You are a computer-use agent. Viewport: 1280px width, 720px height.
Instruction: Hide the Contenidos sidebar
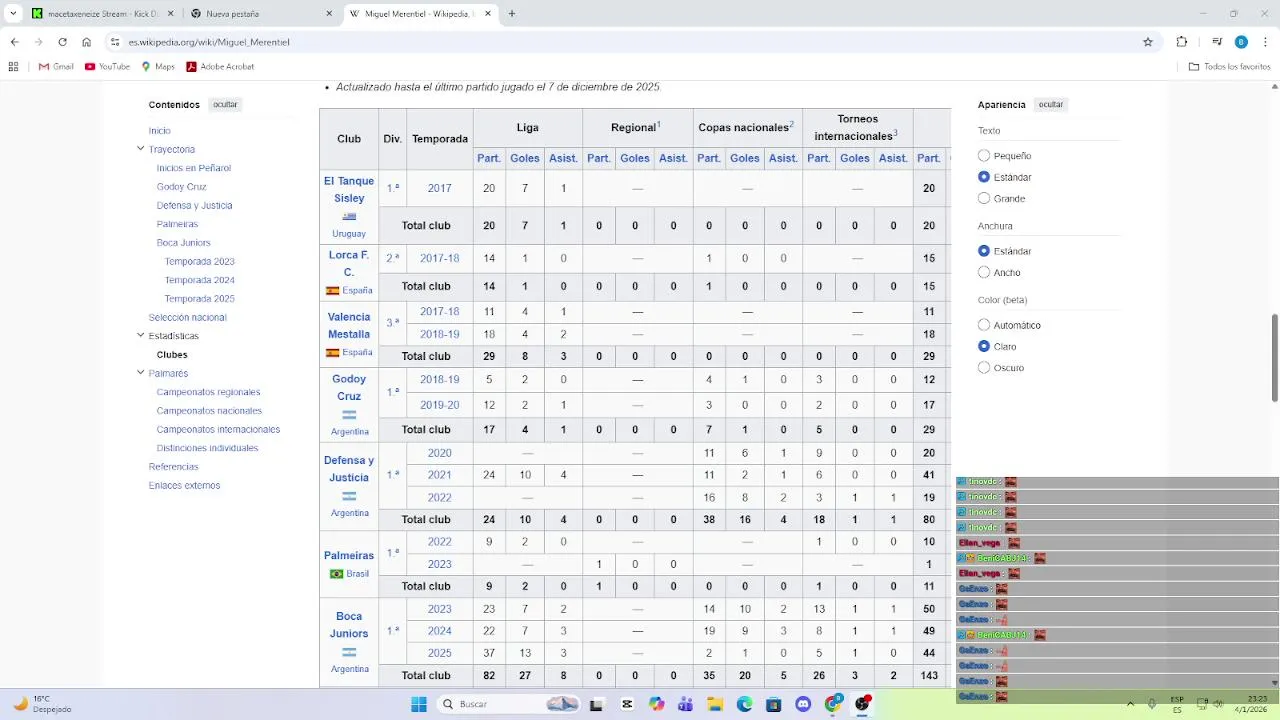click(x=225, y=104)
